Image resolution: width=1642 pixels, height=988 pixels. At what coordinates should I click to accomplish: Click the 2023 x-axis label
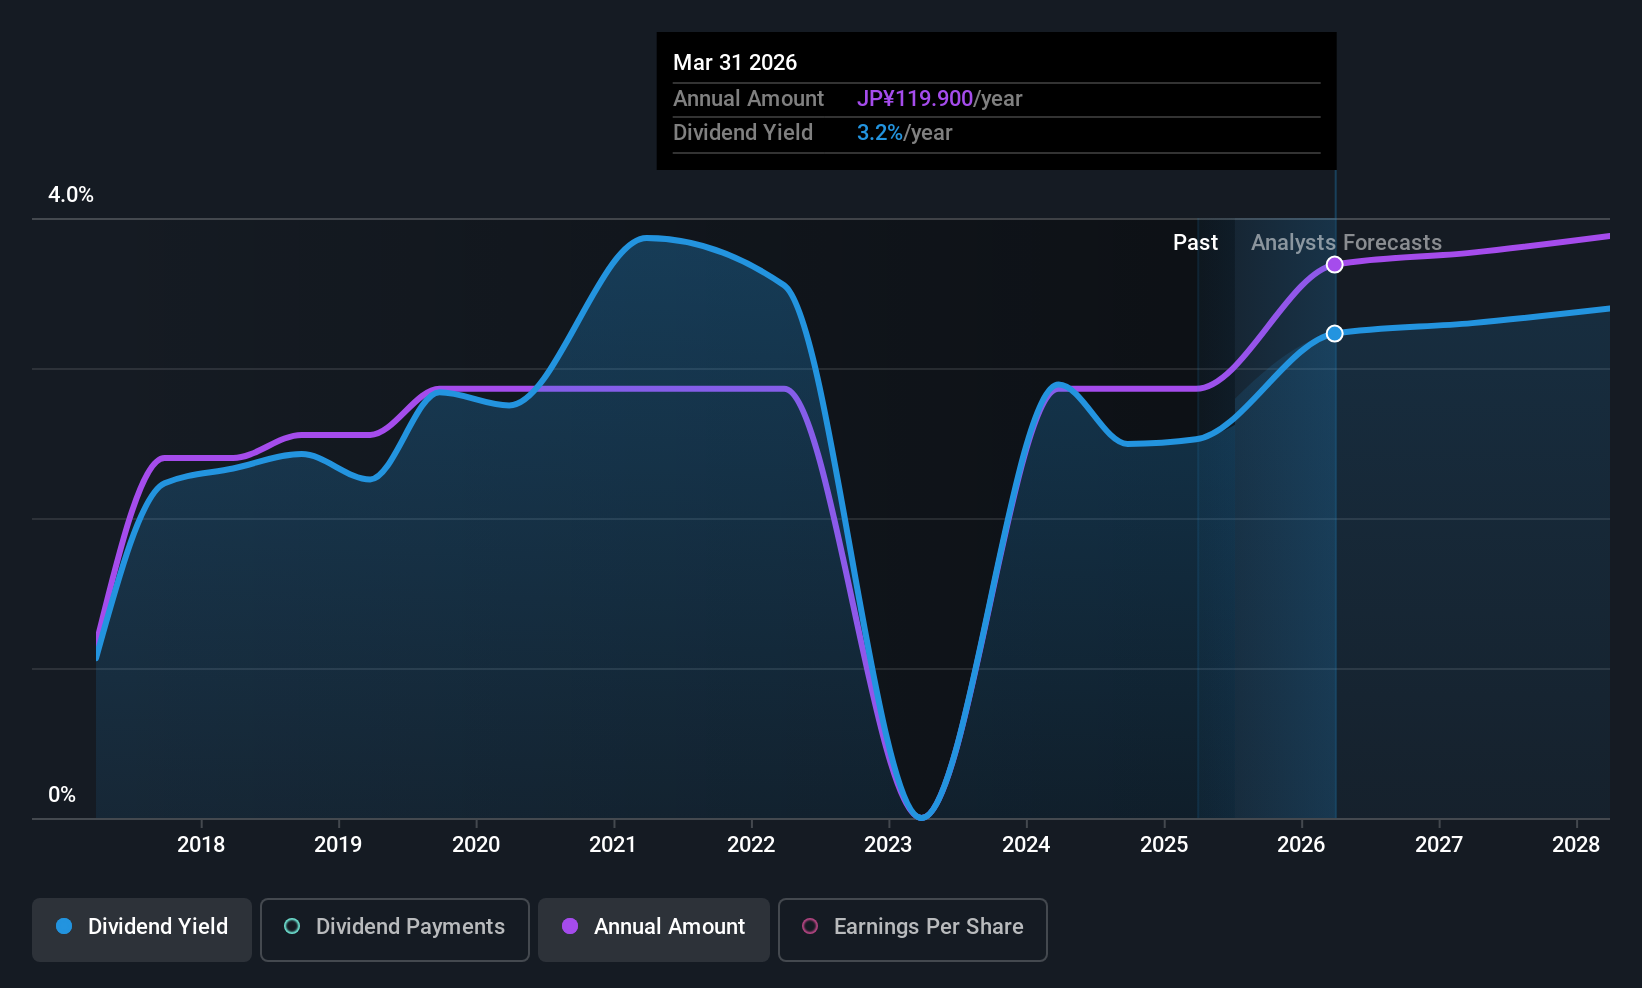click(x=888, y=844)
